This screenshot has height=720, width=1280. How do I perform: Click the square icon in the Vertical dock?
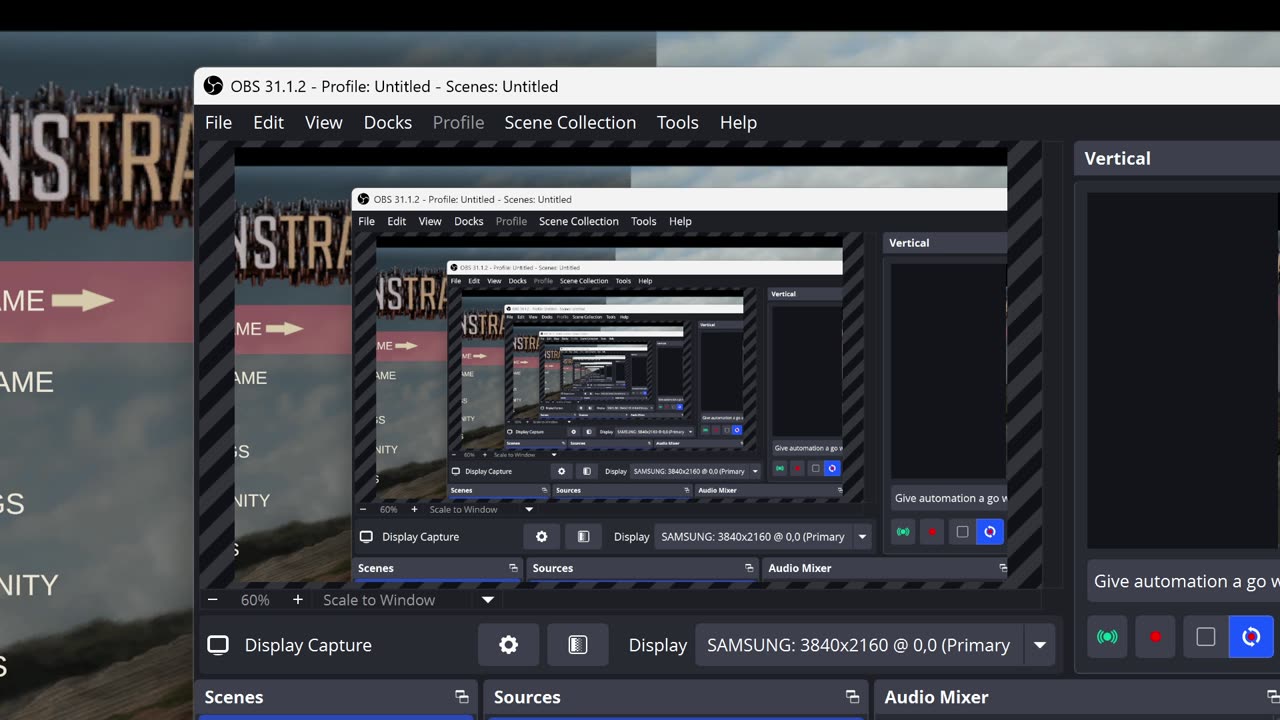(1206, 637)
